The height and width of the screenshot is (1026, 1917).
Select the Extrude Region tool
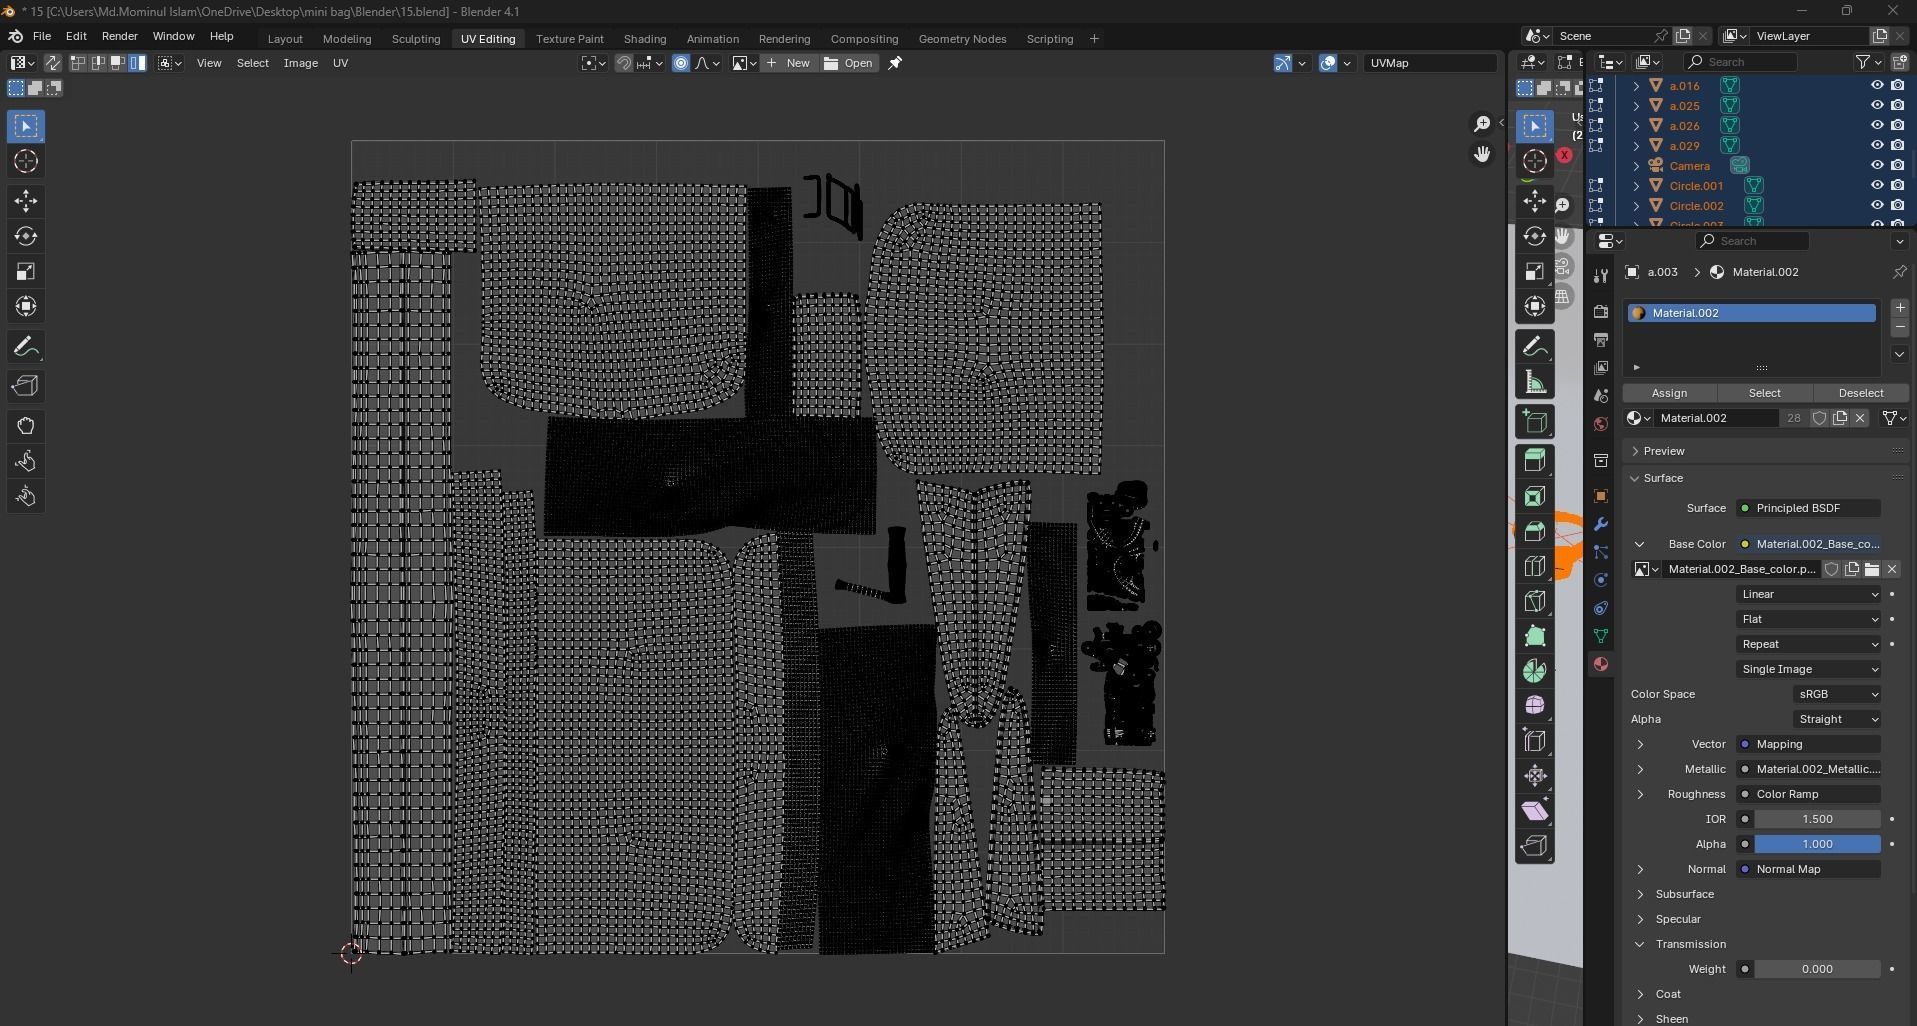pos(1535,460)
